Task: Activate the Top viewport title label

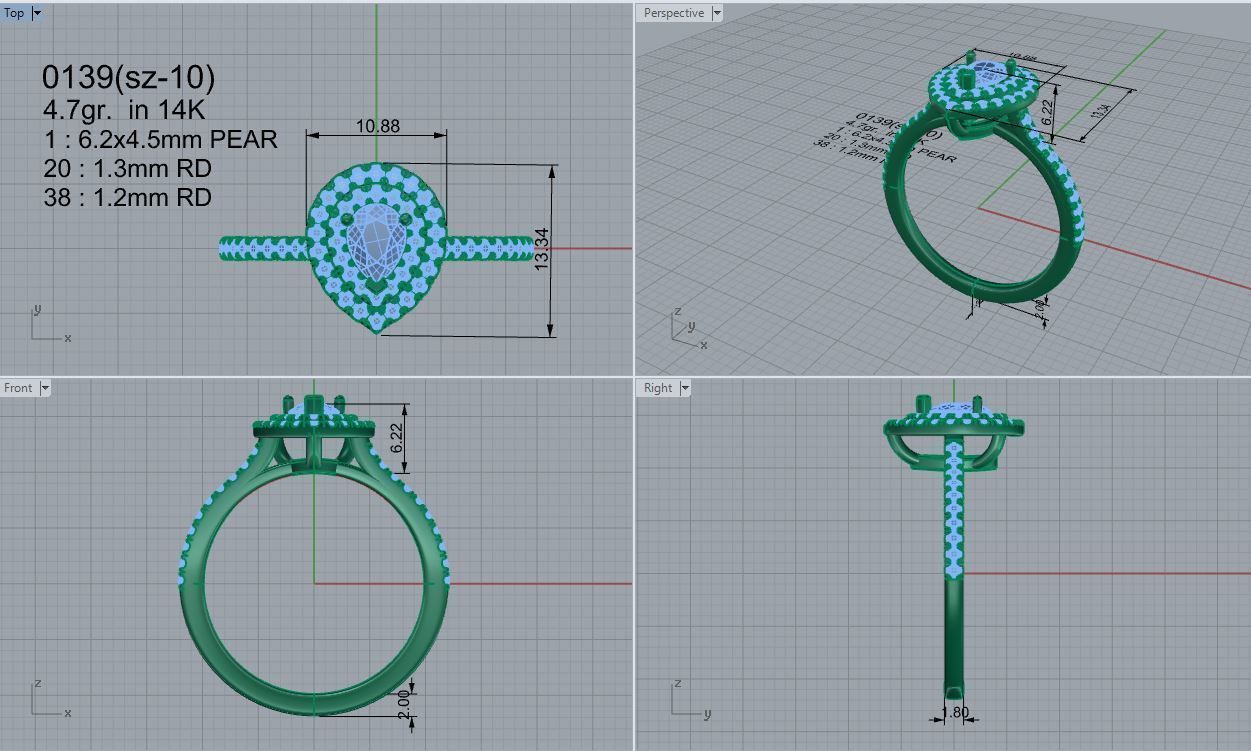Action: click(15, 13)
